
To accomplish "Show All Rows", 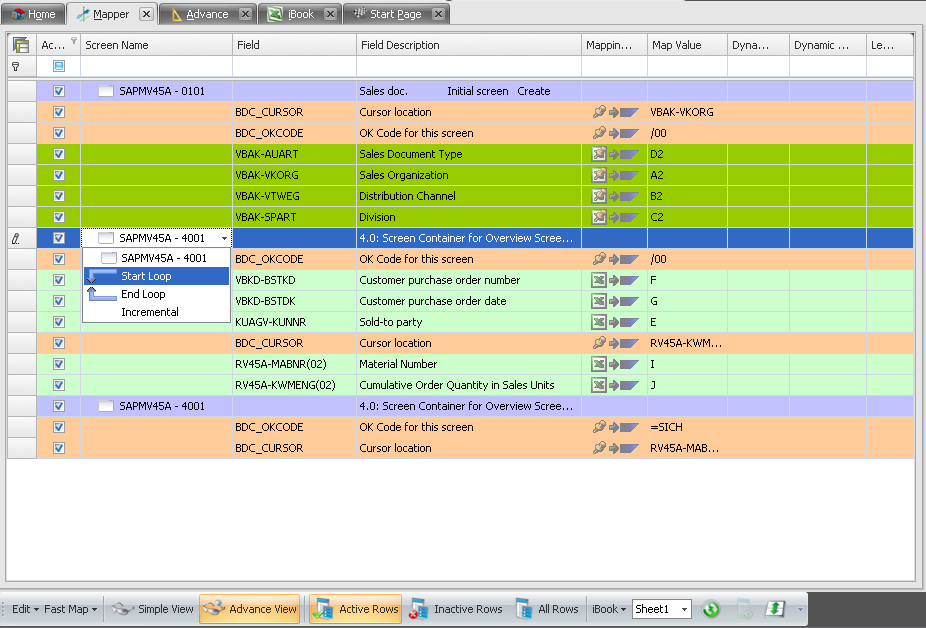I will pos(547,609).
